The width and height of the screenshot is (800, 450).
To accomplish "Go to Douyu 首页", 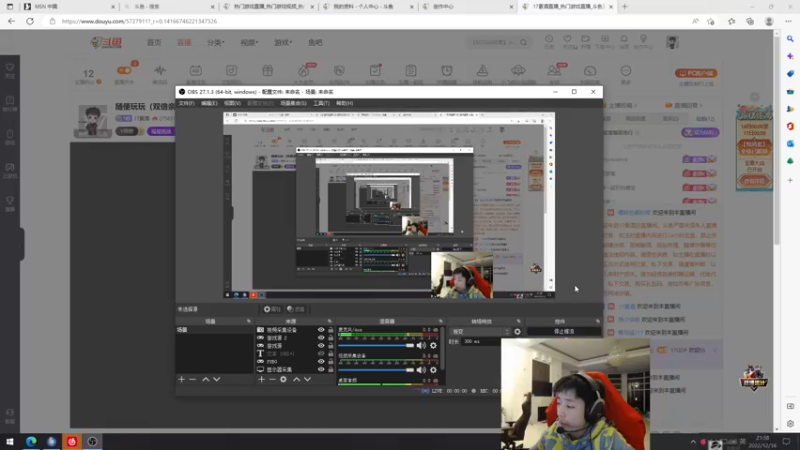I will (154, 42).
